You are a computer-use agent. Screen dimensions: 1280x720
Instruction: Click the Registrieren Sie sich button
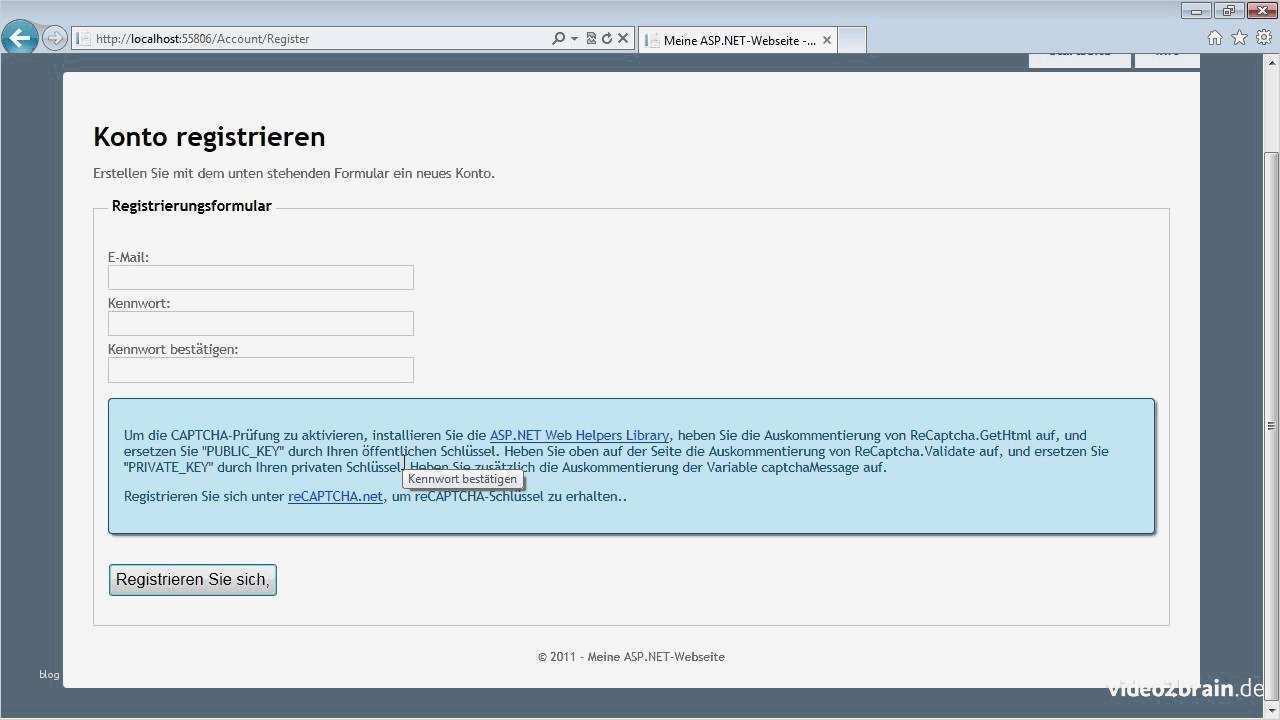pyautogui.click(x=193, y=580)
